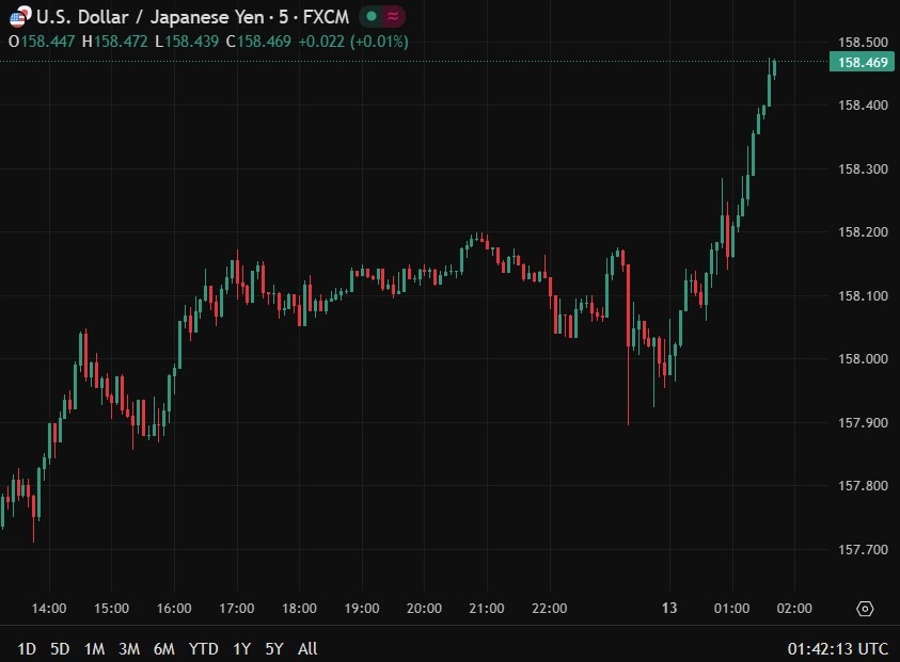Screen dimensions: 900x662
Task: Click the +0.01% change percentage
Action: click(x=380, y=43)
